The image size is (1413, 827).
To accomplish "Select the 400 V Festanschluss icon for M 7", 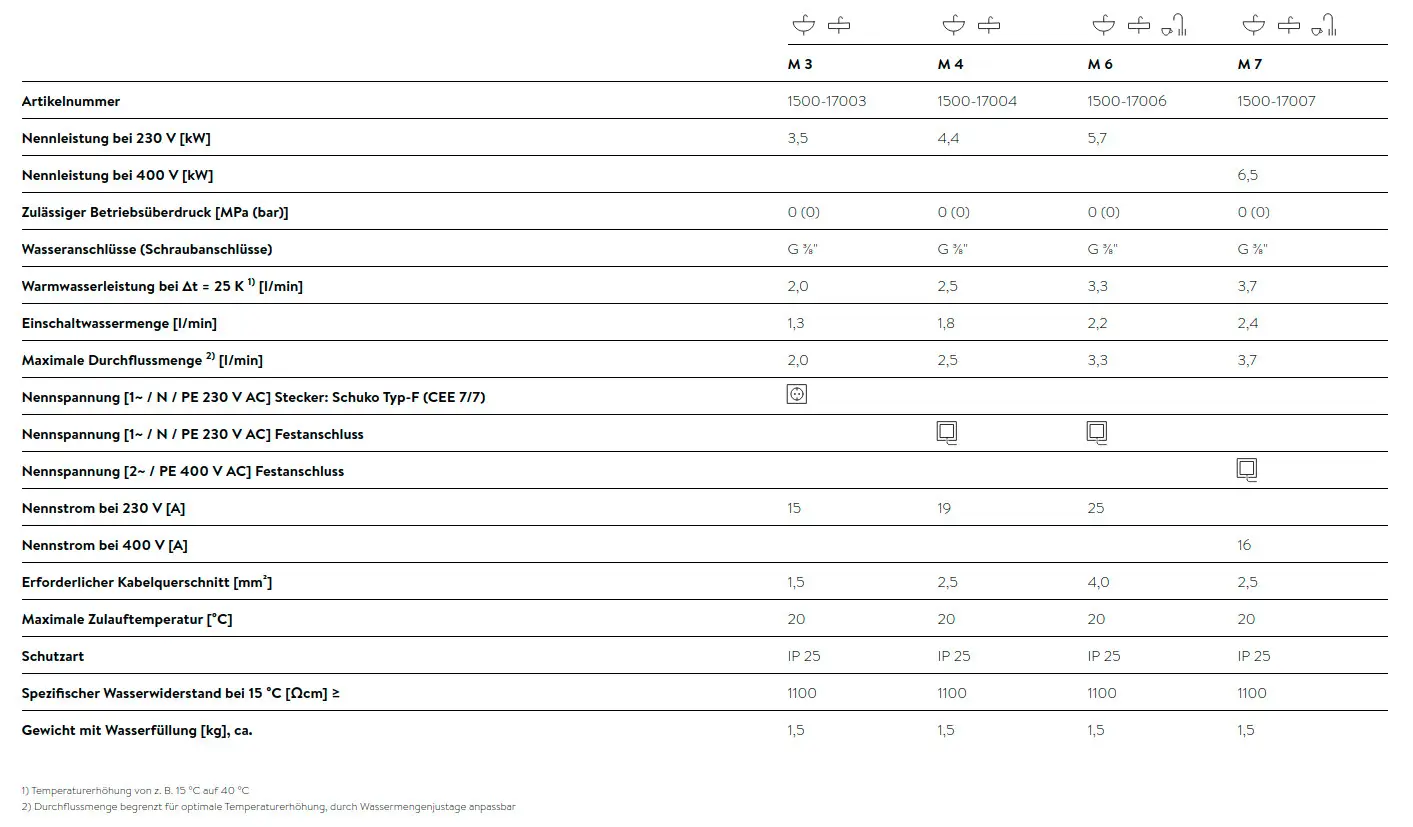I will click(1247, 470).
